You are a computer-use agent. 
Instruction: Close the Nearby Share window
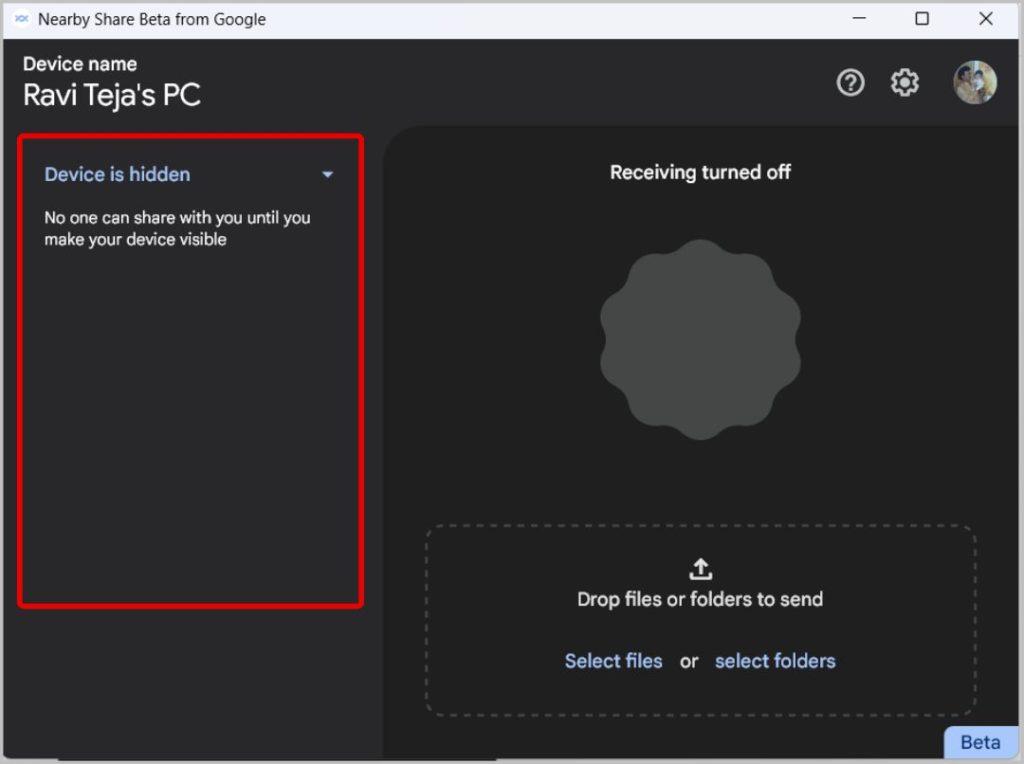pyautogui.click(x=985, y=18)
